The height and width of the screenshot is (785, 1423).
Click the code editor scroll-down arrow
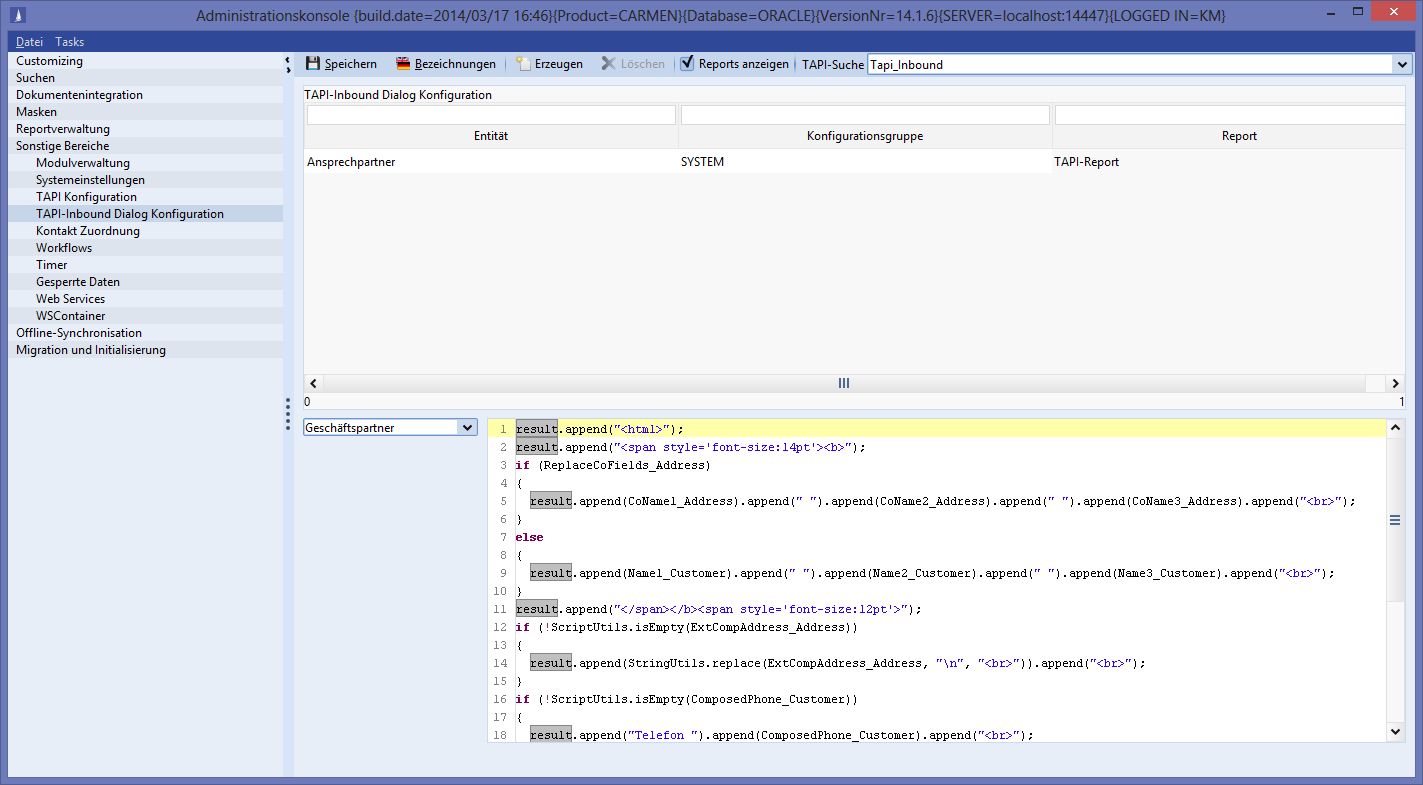(x=1395, y=732)
